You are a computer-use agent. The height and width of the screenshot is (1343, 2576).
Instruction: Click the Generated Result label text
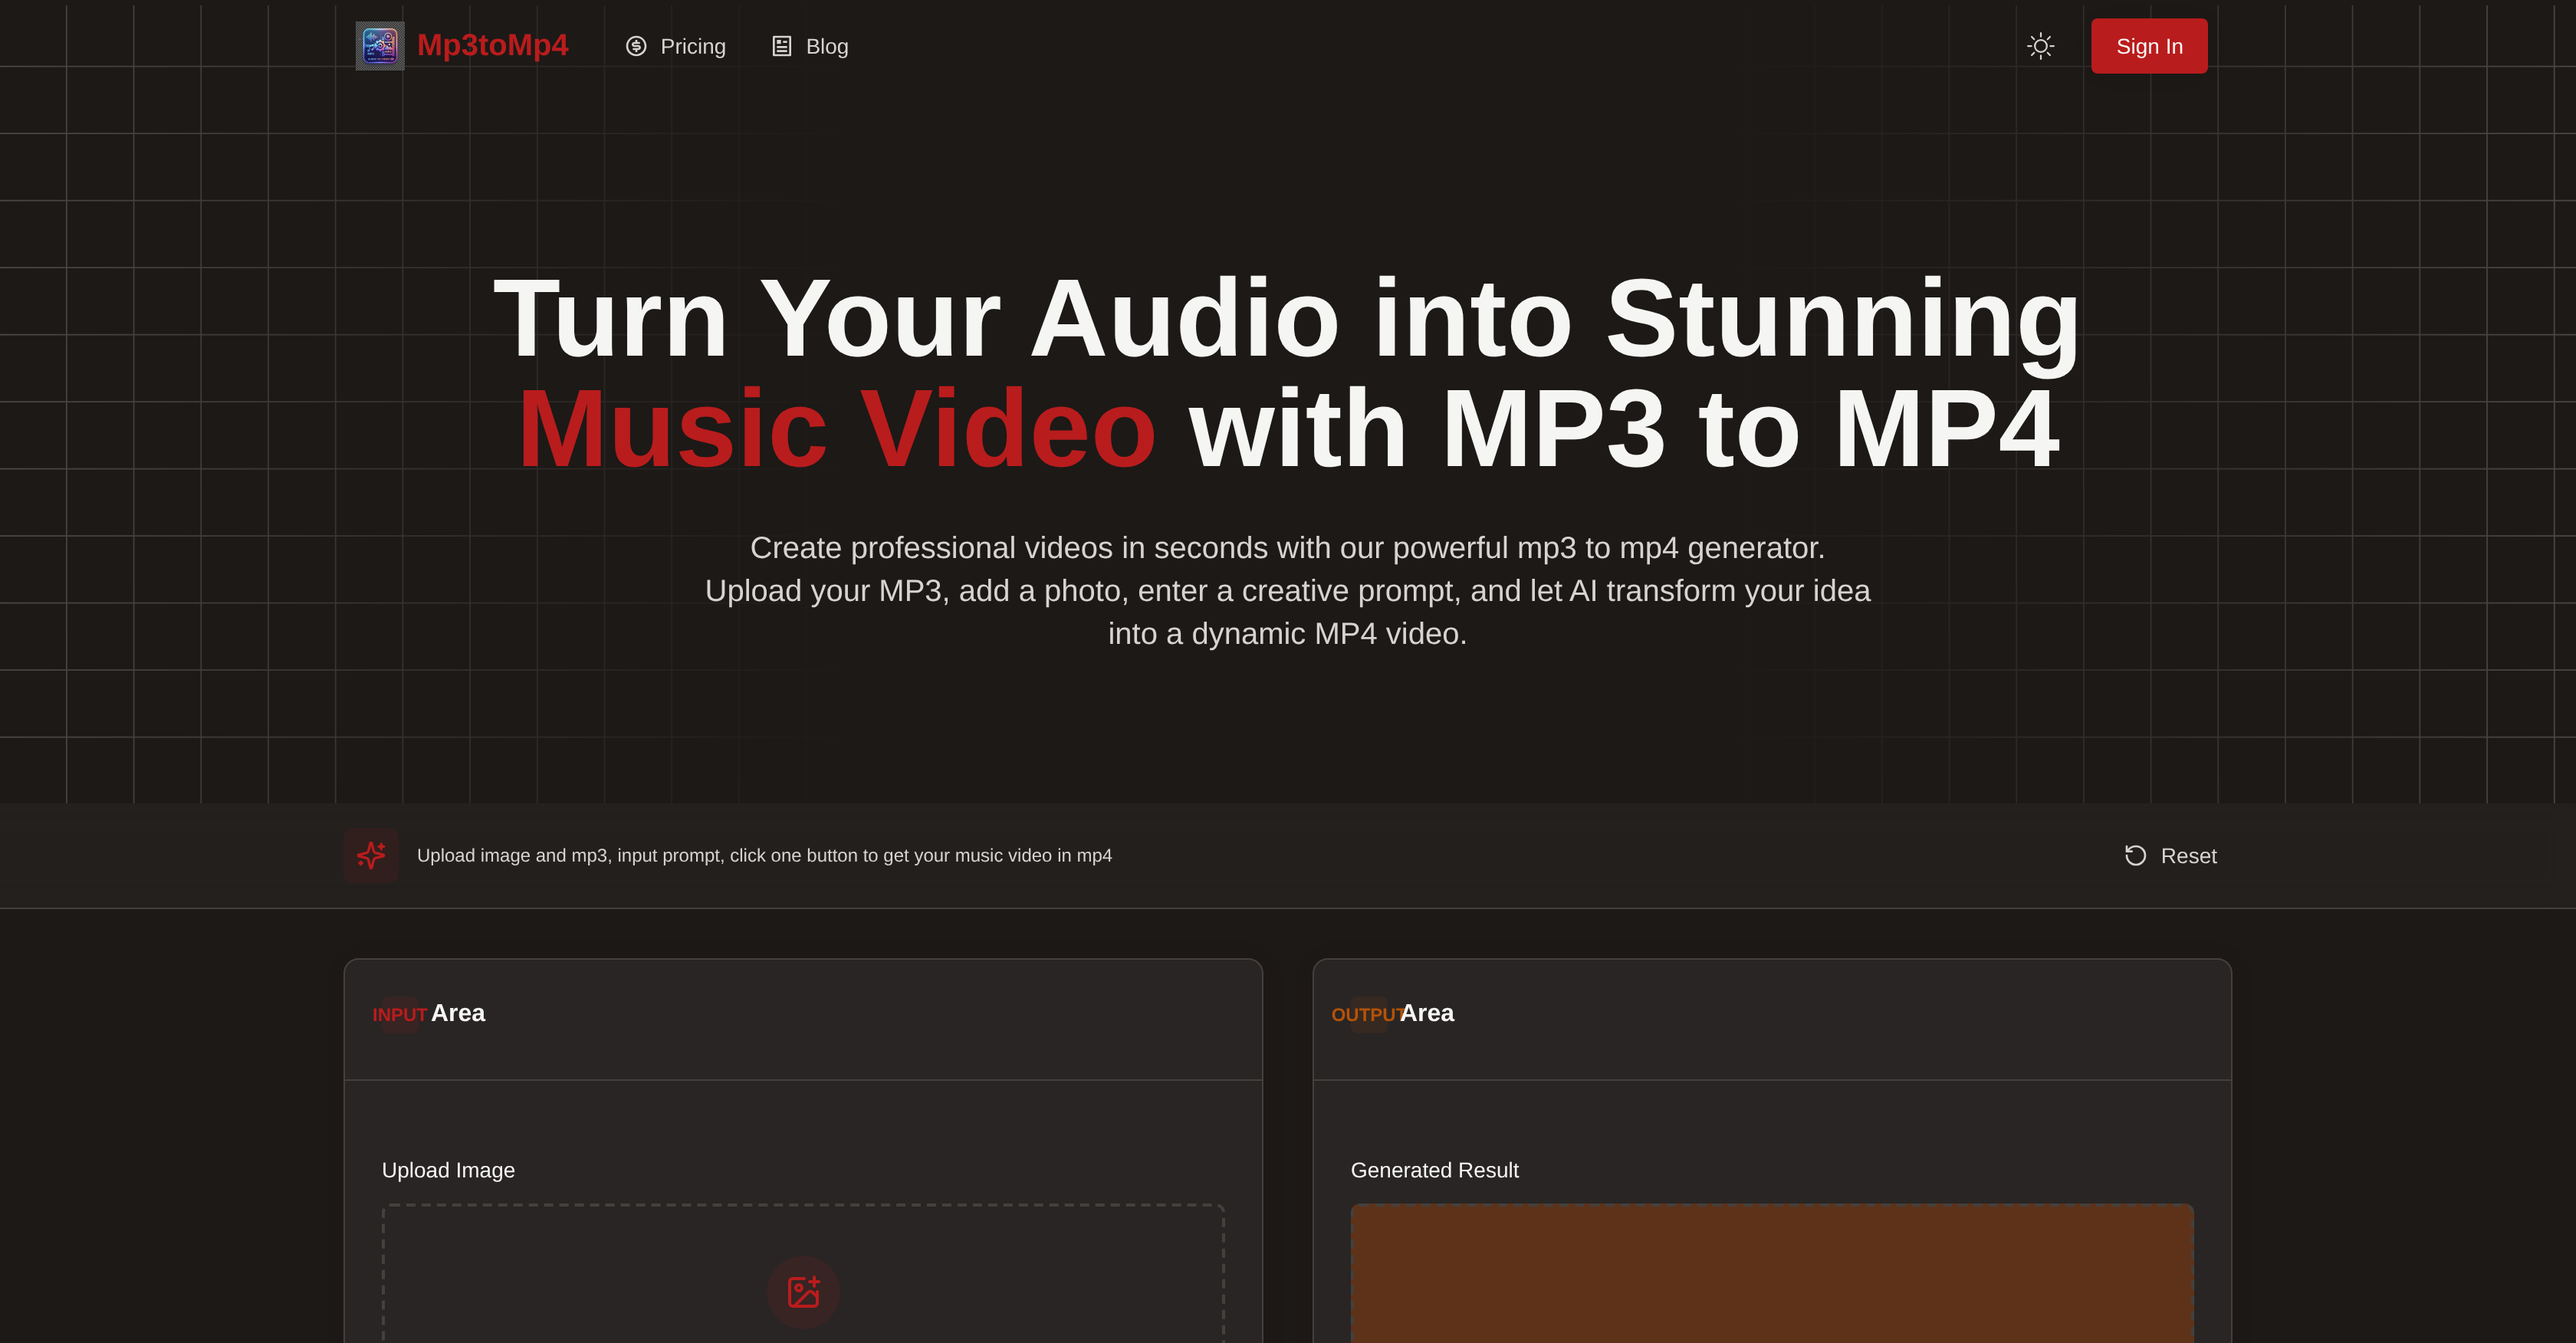coord(1434,1170)
